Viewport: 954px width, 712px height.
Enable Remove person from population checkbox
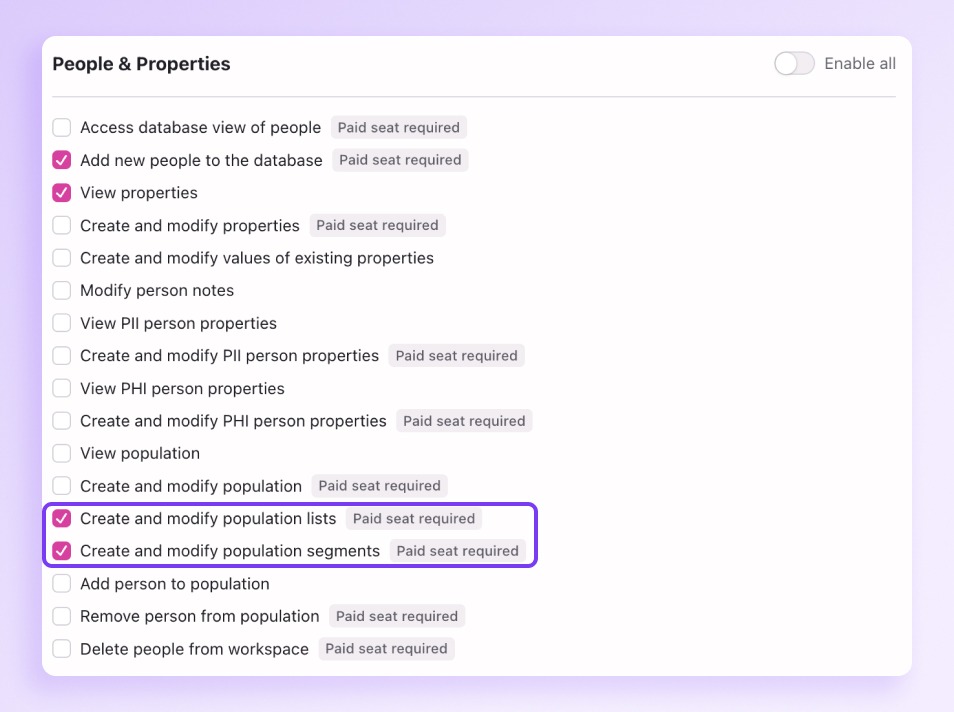[x=62, y=616]
